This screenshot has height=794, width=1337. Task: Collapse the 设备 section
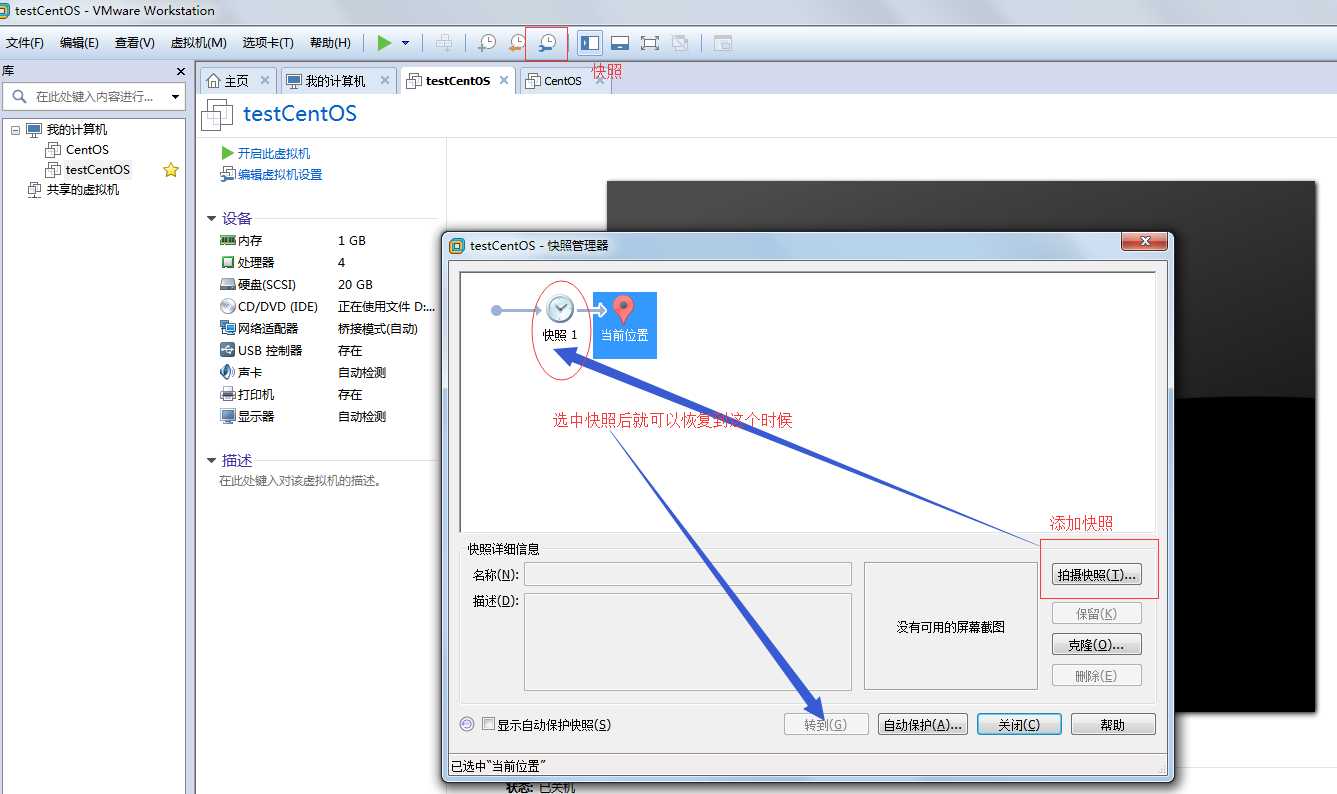(x=211, y=219)
